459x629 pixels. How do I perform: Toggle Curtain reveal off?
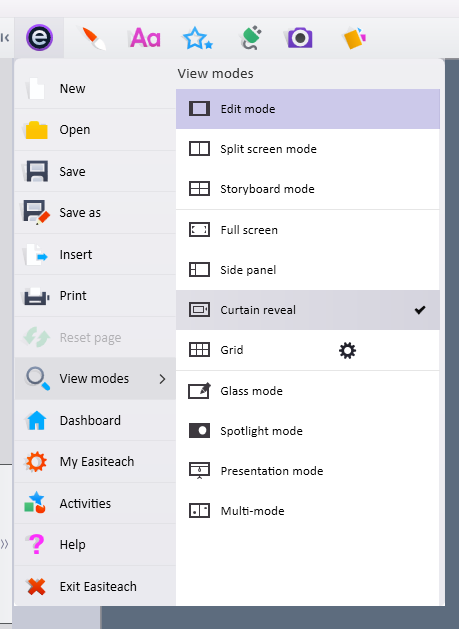pyautogui.click(x=308, y=310)
